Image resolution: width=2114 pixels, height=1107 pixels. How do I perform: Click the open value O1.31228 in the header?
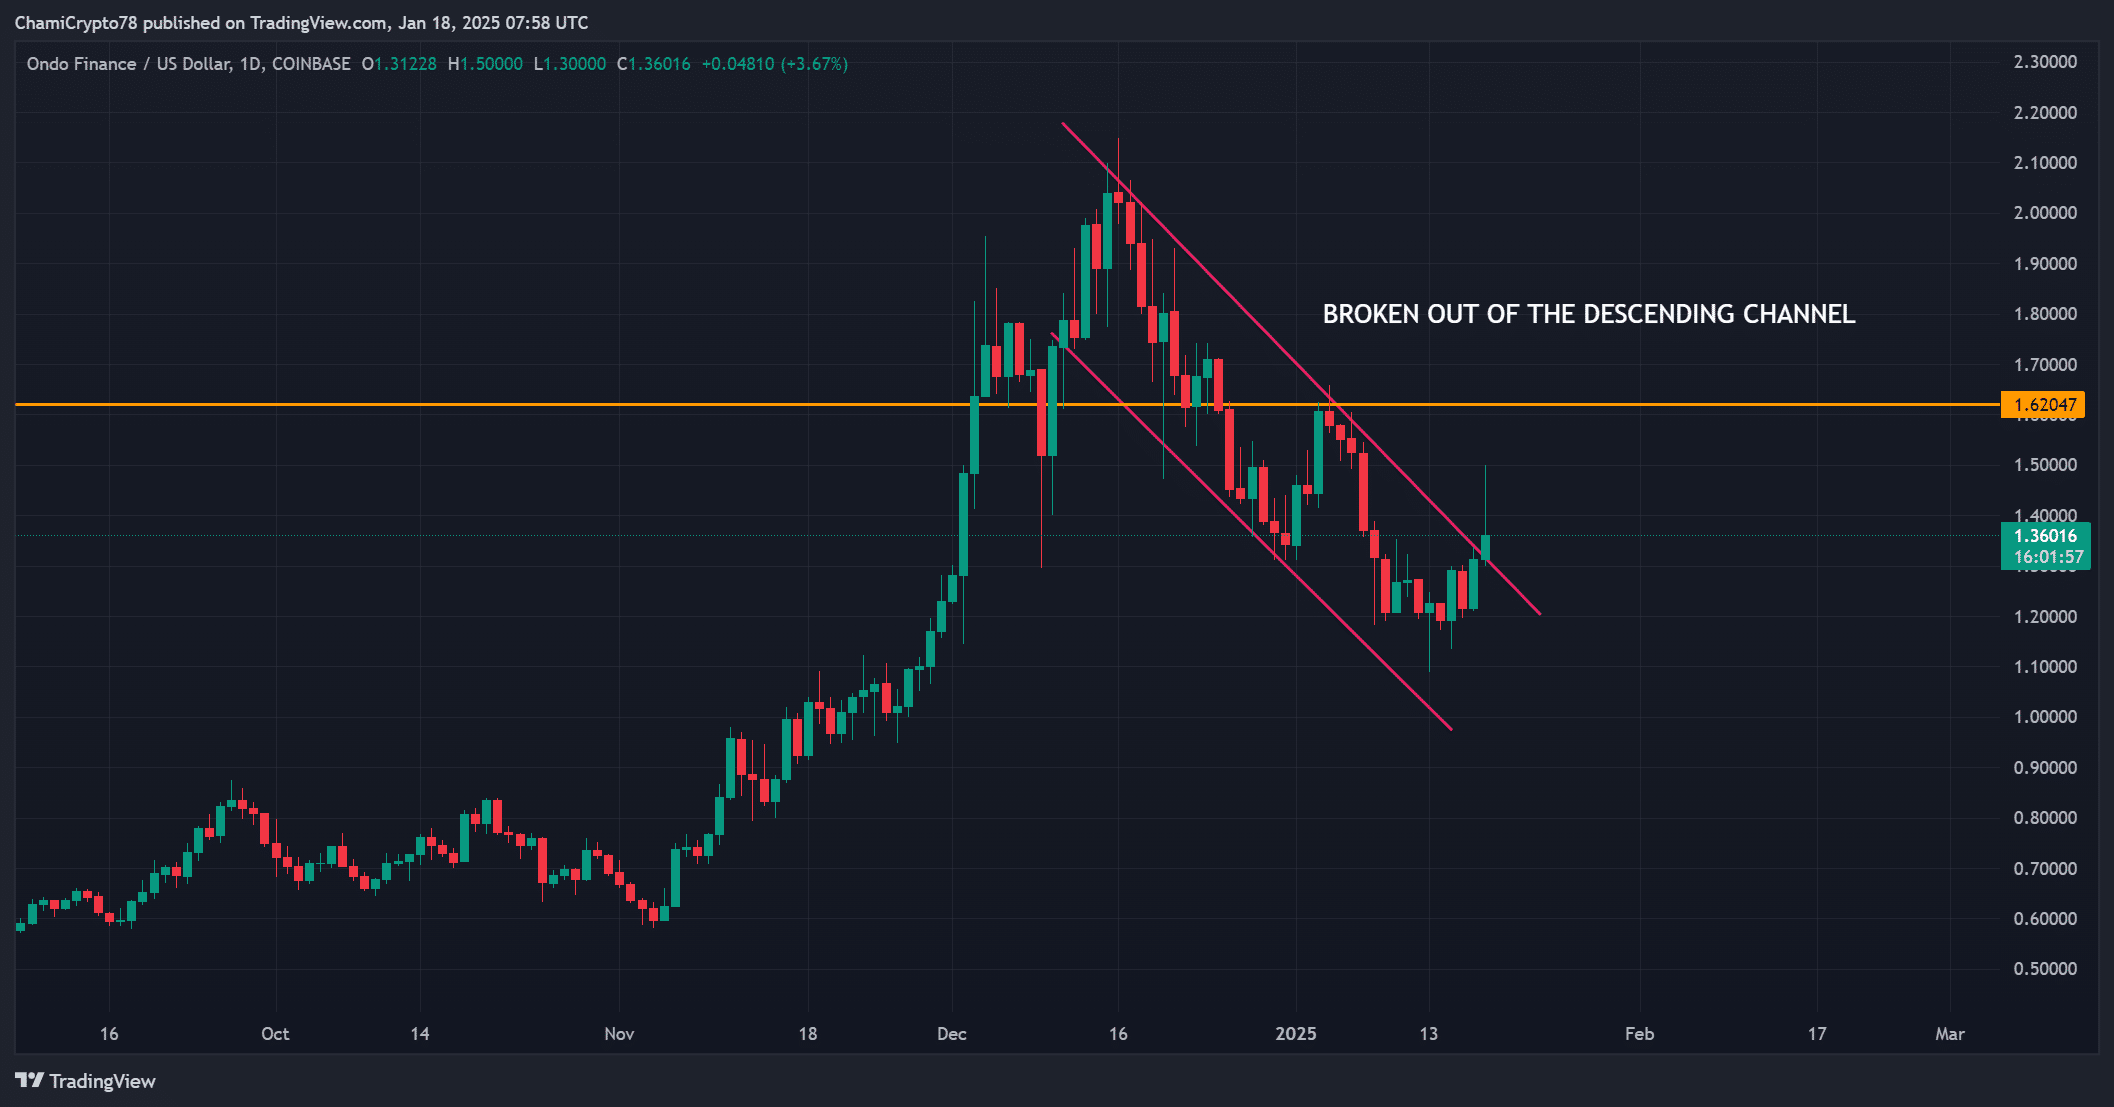click(x=399, y=64)
